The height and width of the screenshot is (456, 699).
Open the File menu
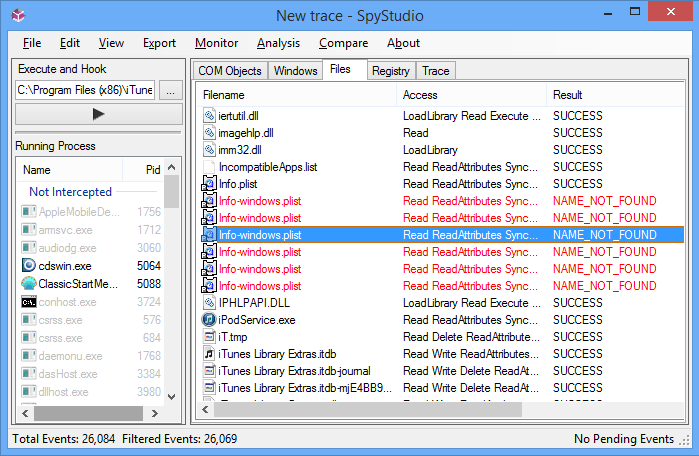point(32,43)
